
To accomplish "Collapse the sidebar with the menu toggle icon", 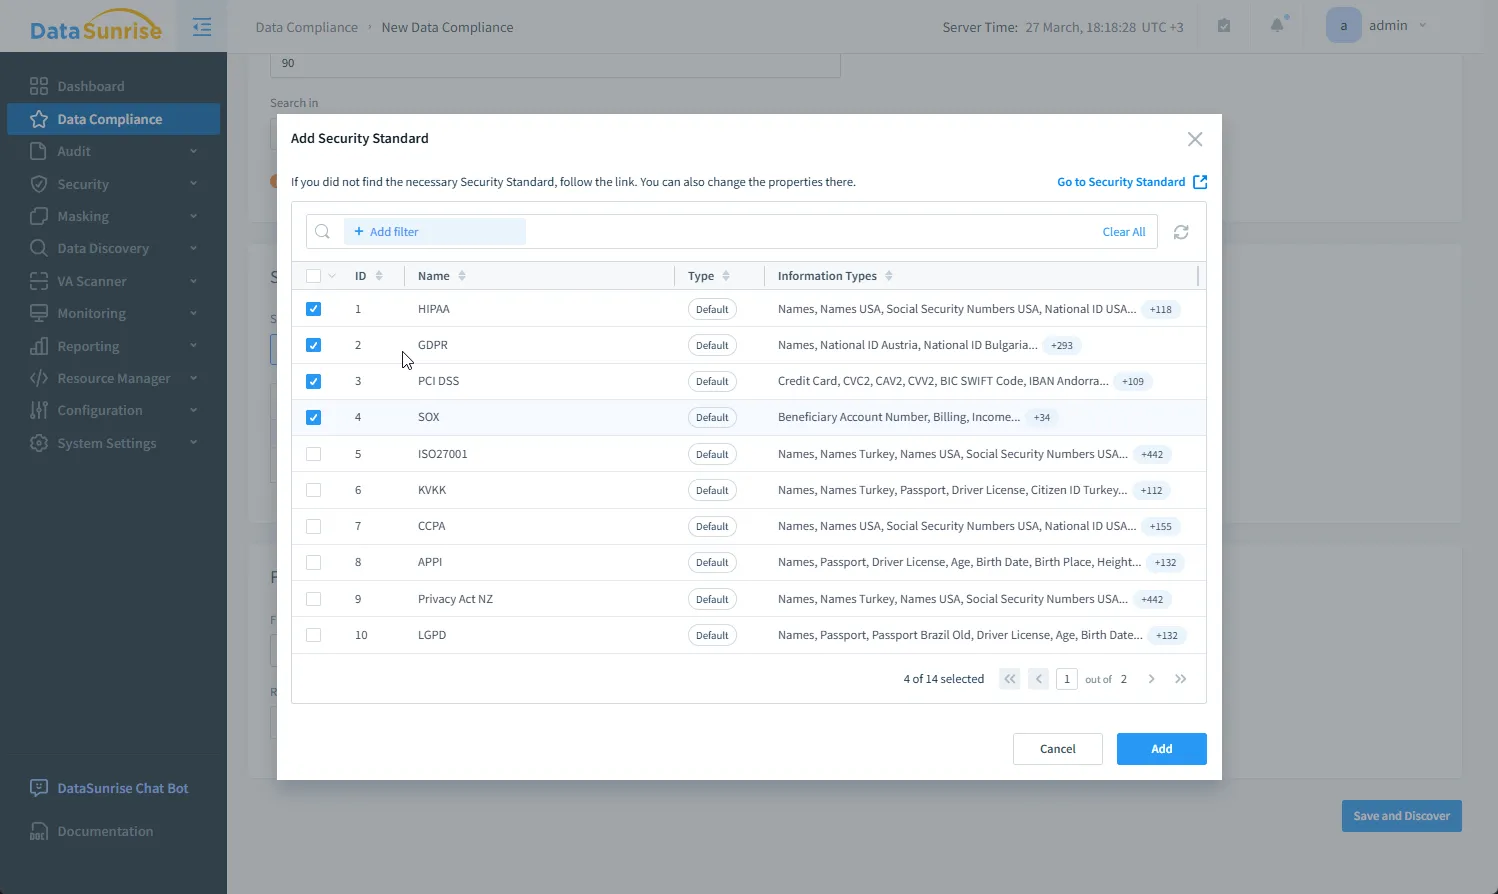I will 202,27.
